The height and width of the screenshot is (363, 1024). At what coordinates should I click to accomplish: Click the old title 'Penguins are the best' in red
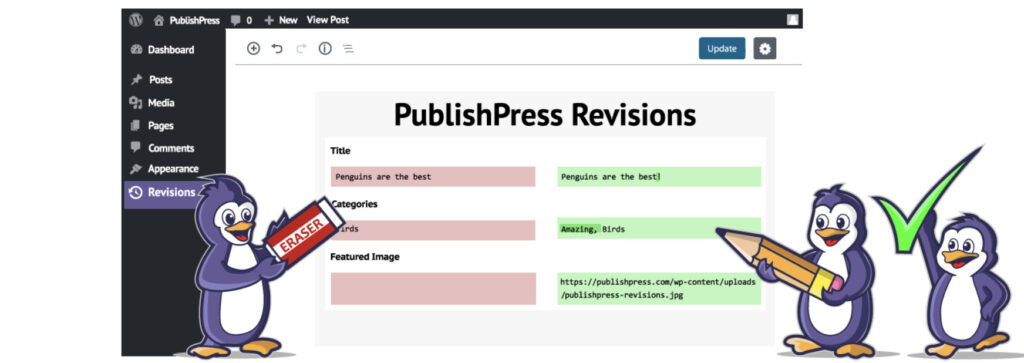[383, 176]
